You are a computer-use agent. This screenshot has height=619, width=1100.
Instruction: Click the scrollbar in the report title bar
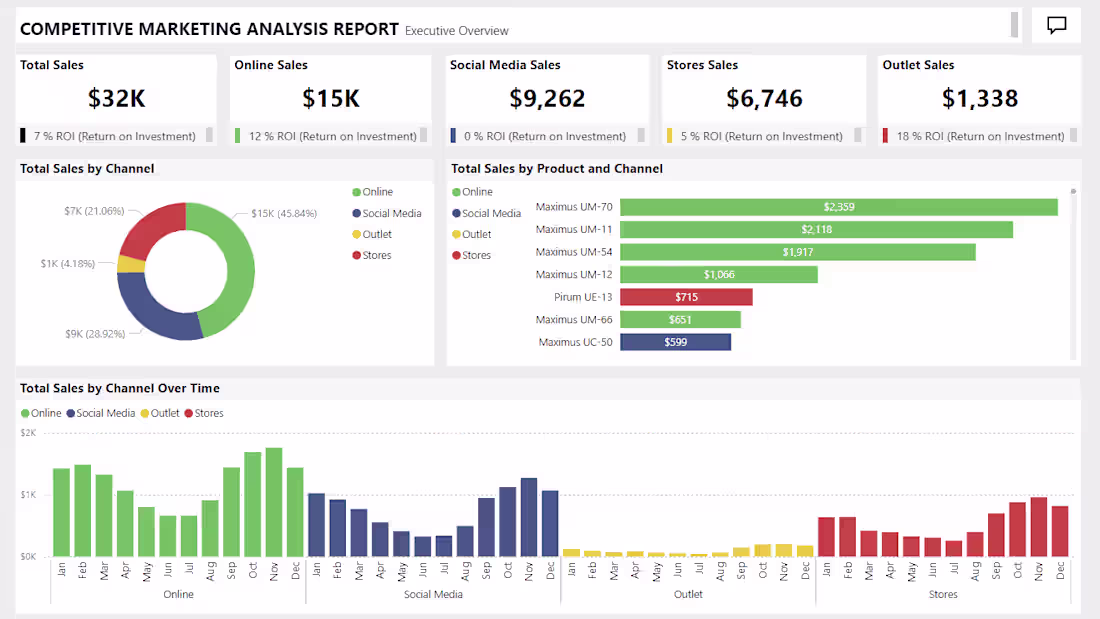[1012, 26]
